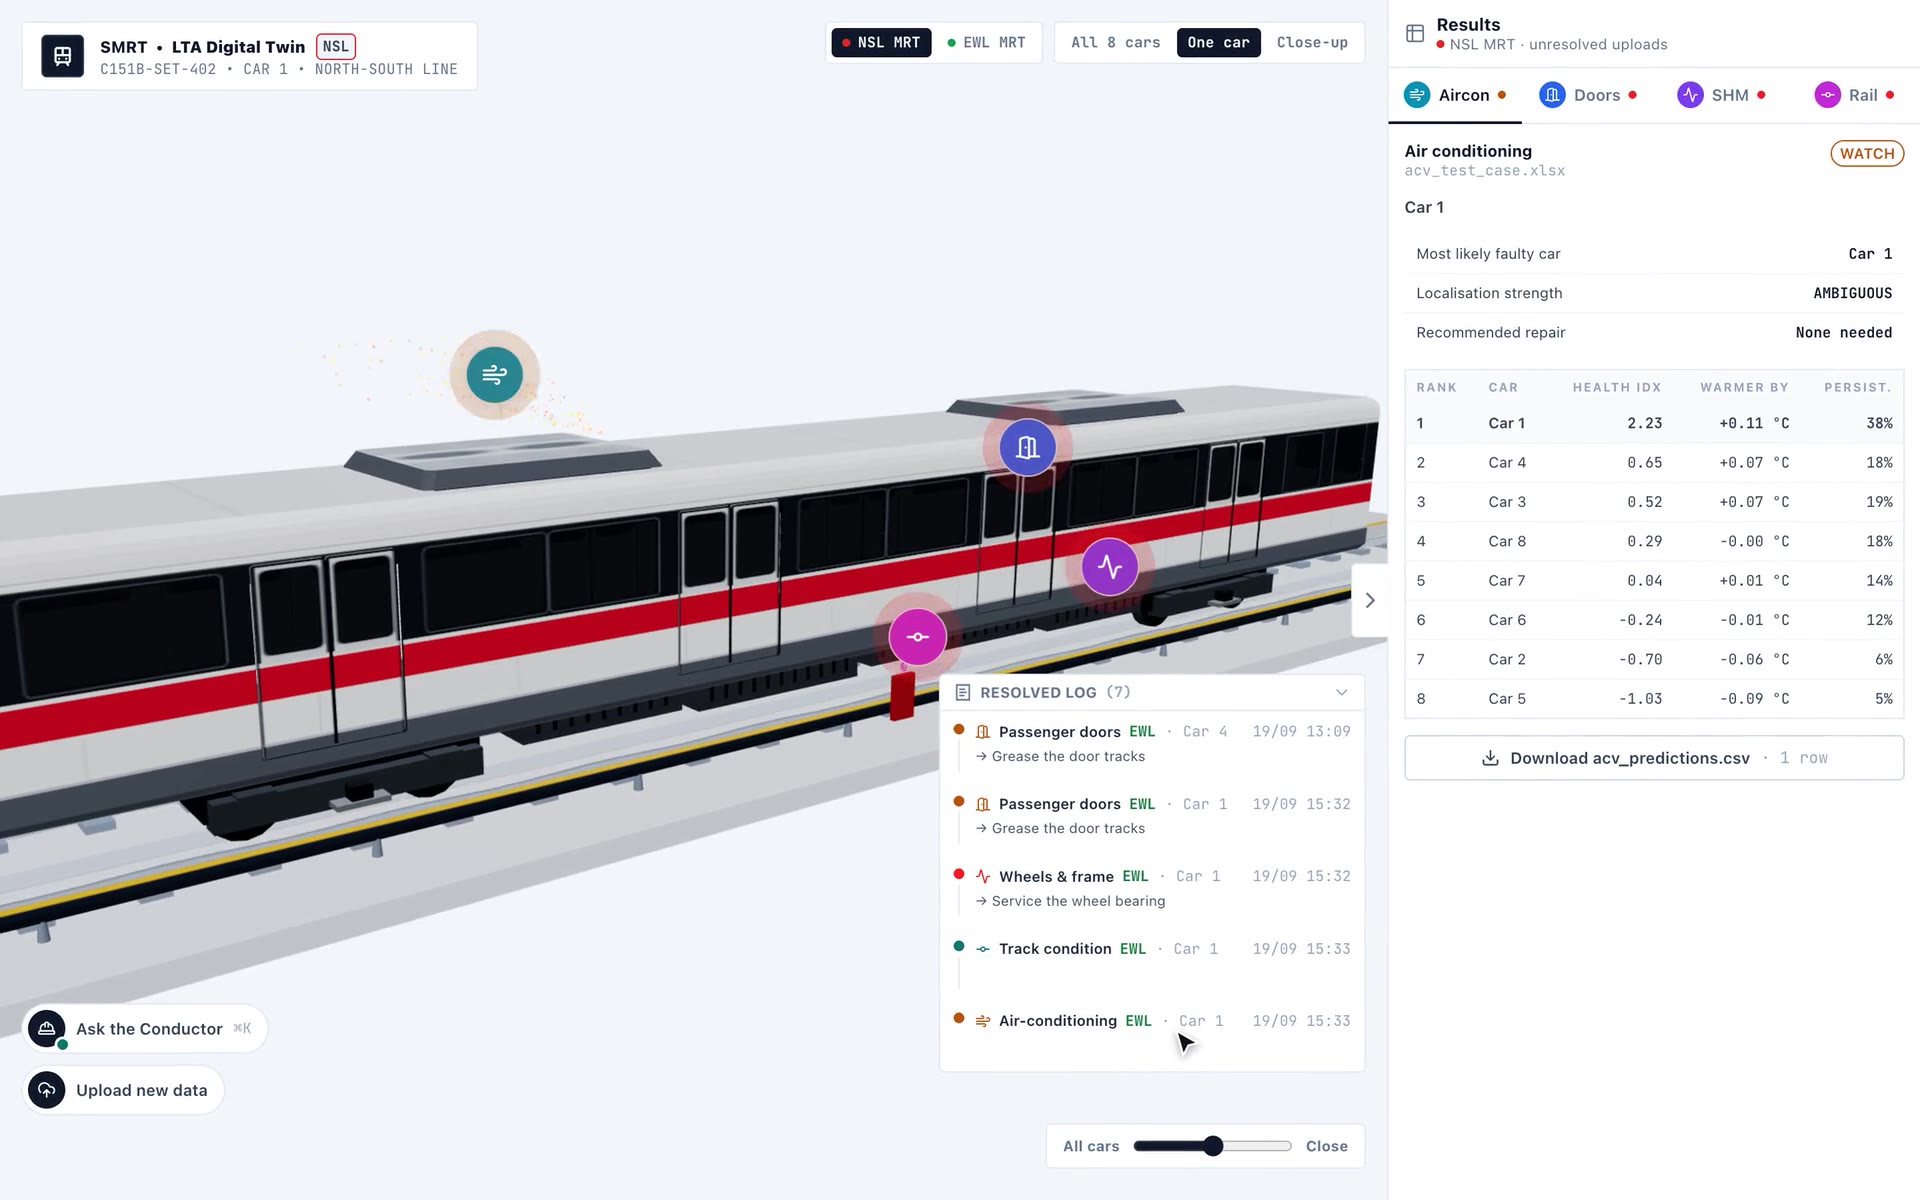1920x1200 pixels.
Task: Collapse the Resolved Log panel chevron
Action: pyautogui.click(x=1341, y=692)
